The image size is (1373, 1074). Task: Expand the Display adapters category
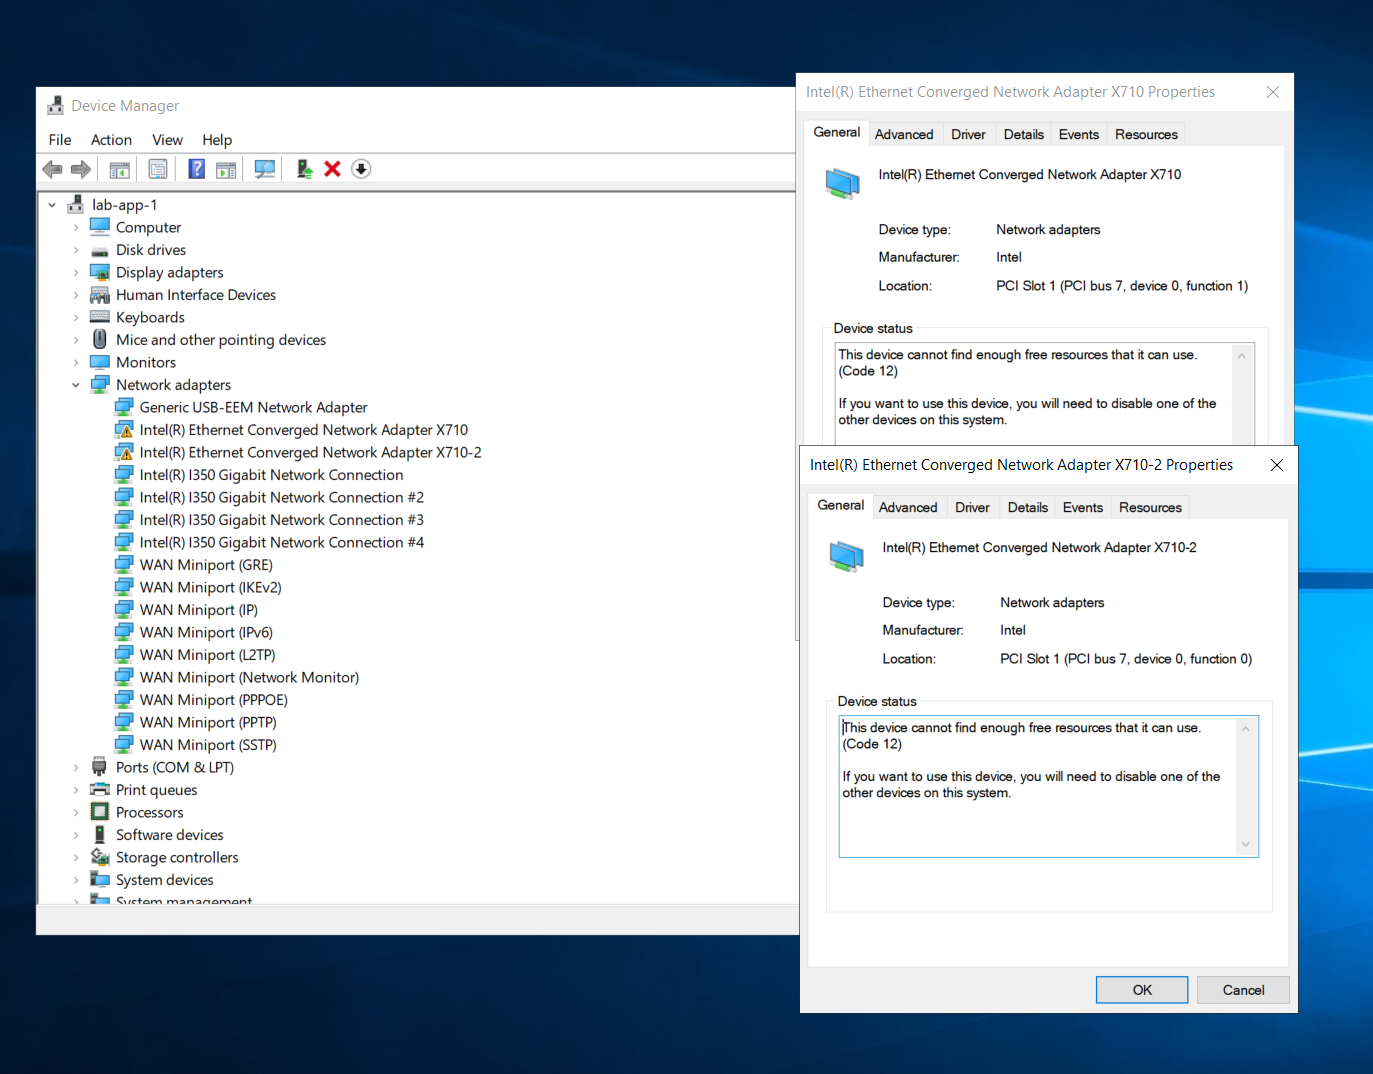[76, 272]
